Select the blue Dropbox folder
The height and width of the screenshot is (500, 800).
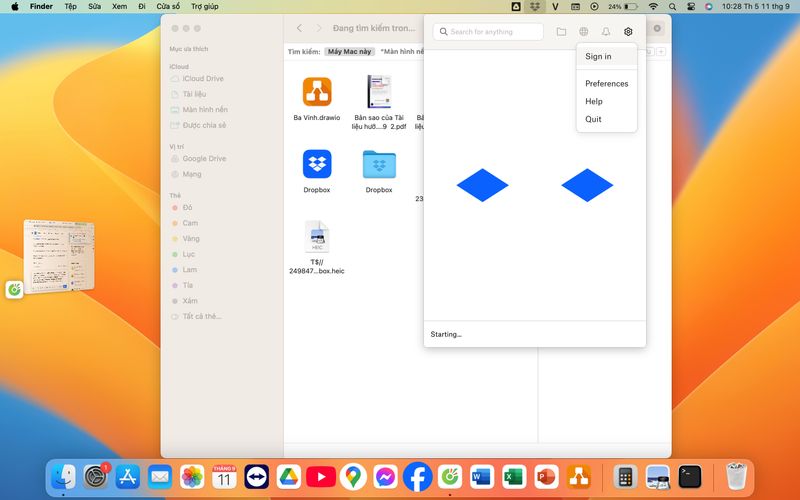pos(379,164)
